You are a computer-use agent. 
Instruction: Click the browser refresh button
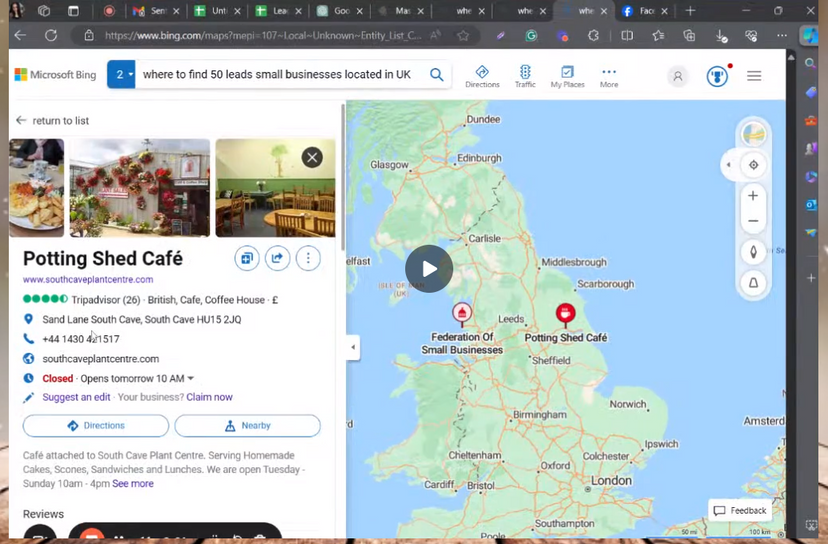pos(51,35)
